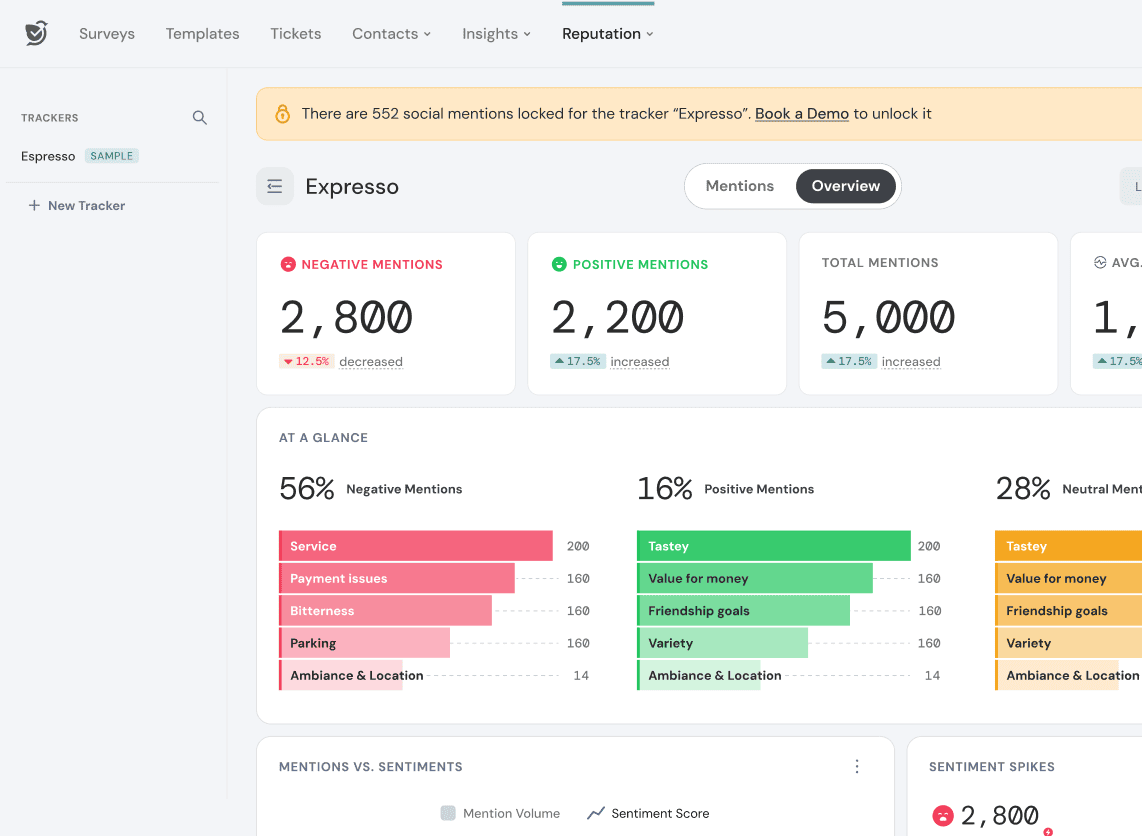Click the SENTIMENT SPIKES heading
This screenshot has width=1142, height=836.
991,766
